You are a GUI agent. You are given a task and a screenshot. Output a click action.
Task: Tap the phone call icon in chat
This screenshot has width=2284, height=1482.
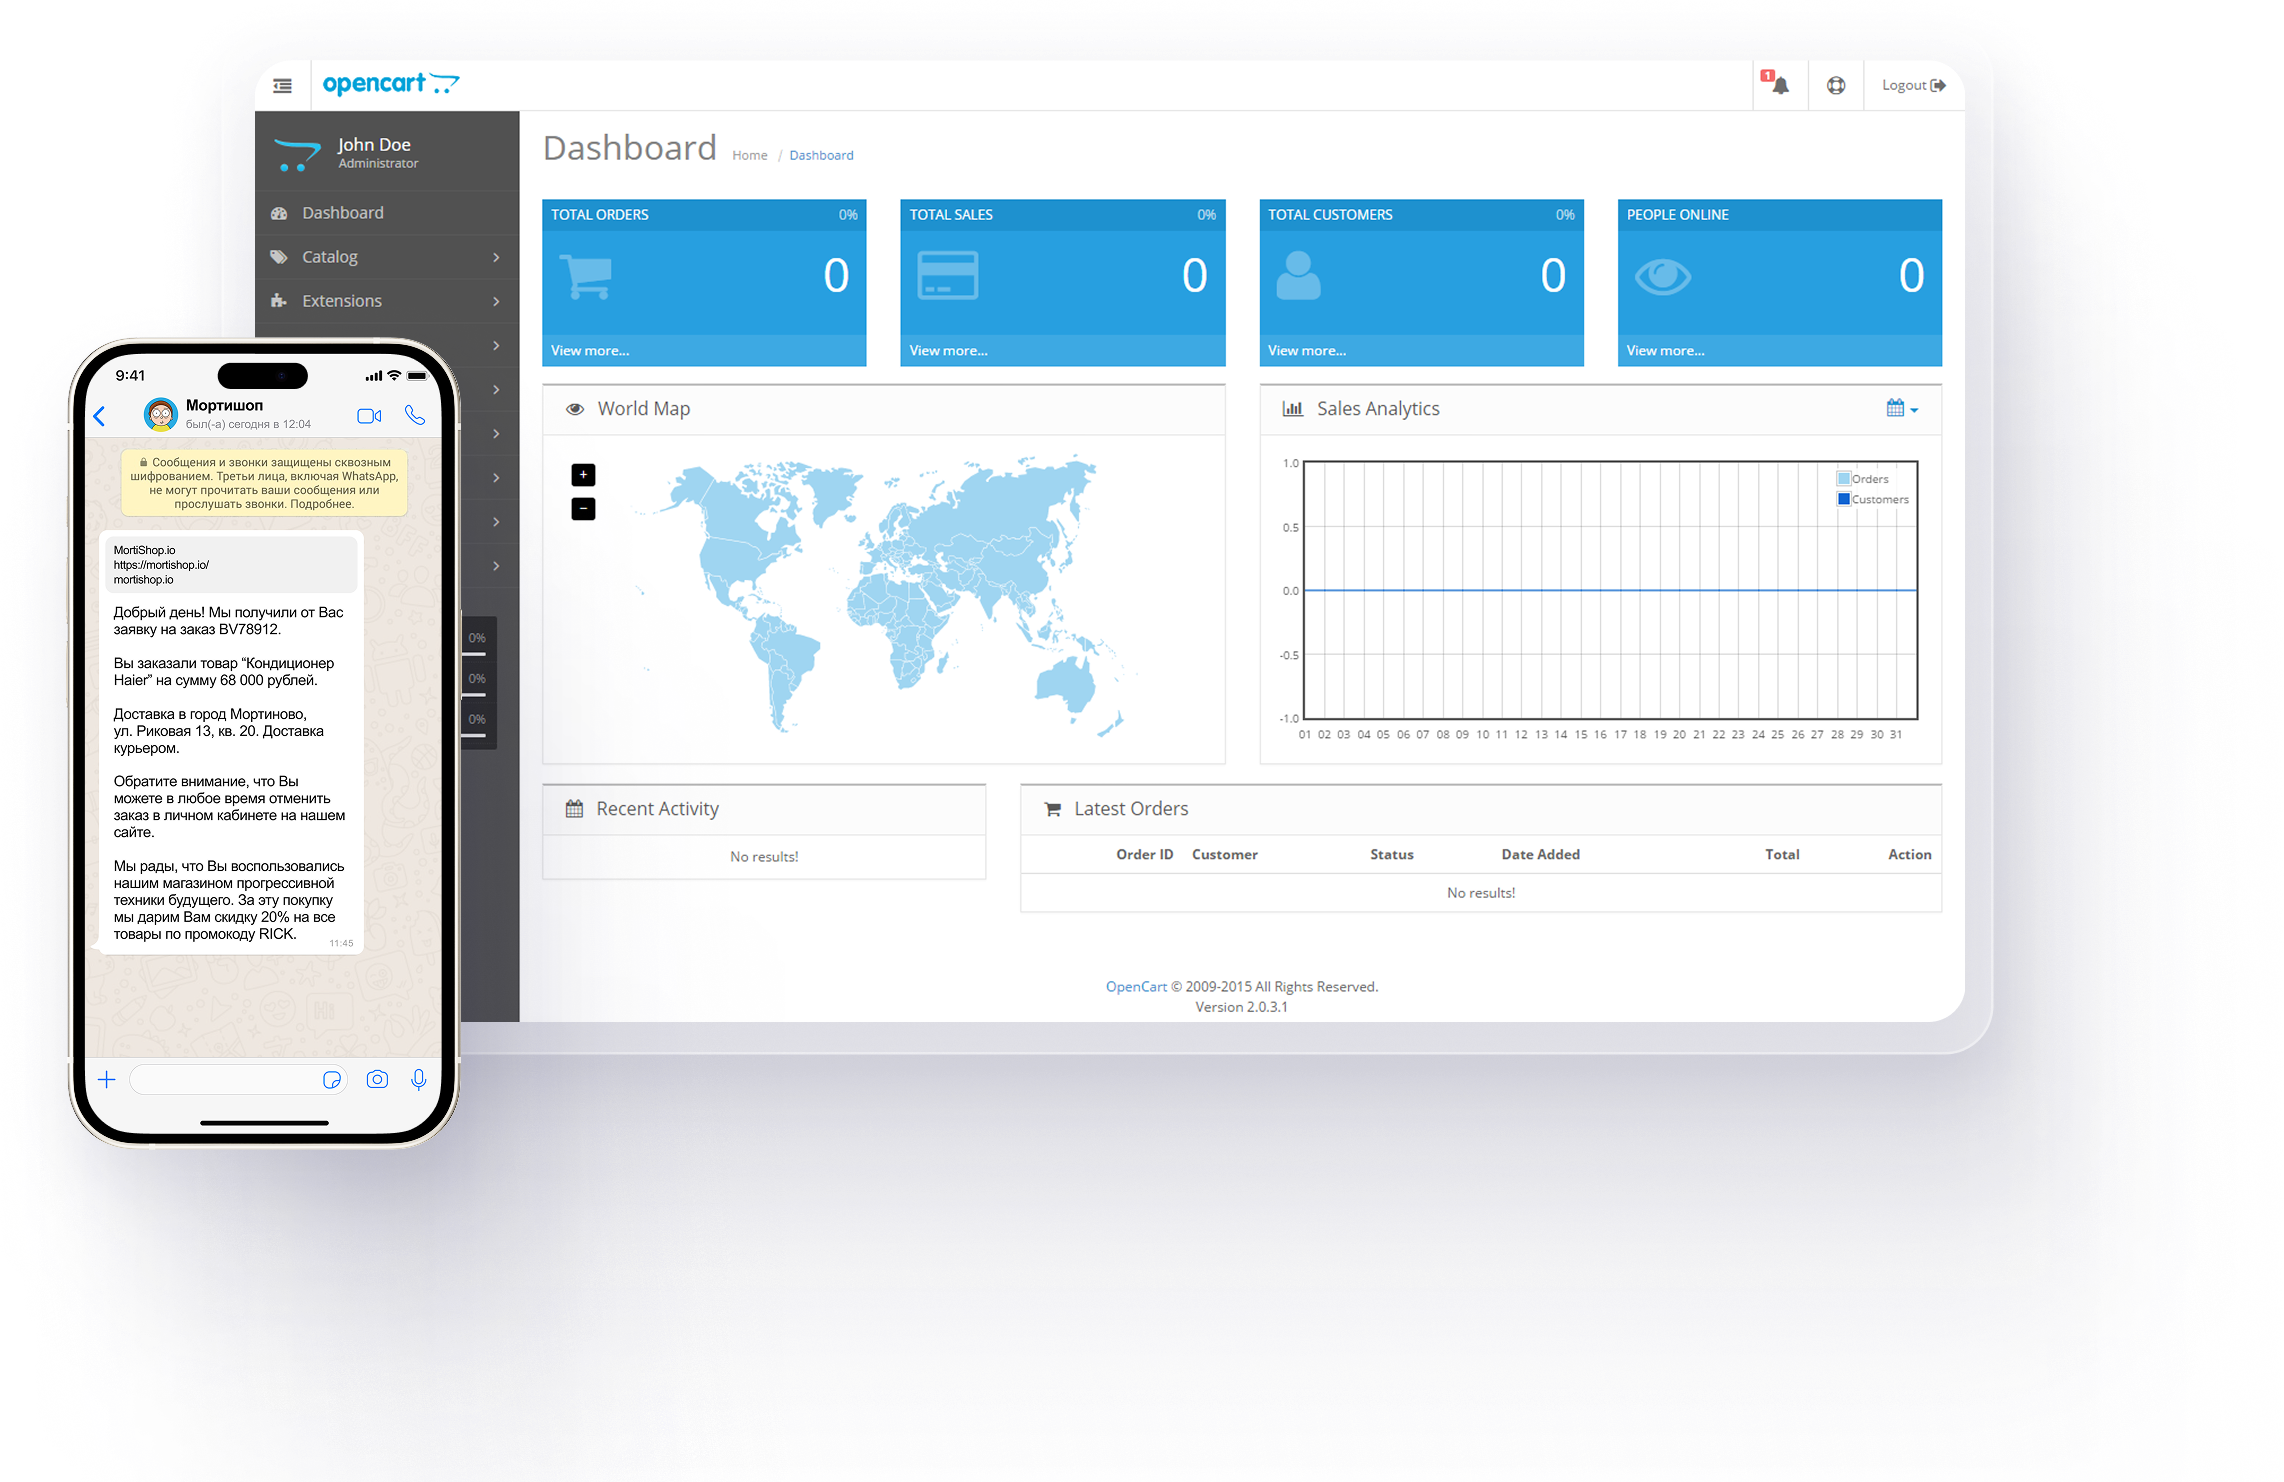[x=415, y=415]
